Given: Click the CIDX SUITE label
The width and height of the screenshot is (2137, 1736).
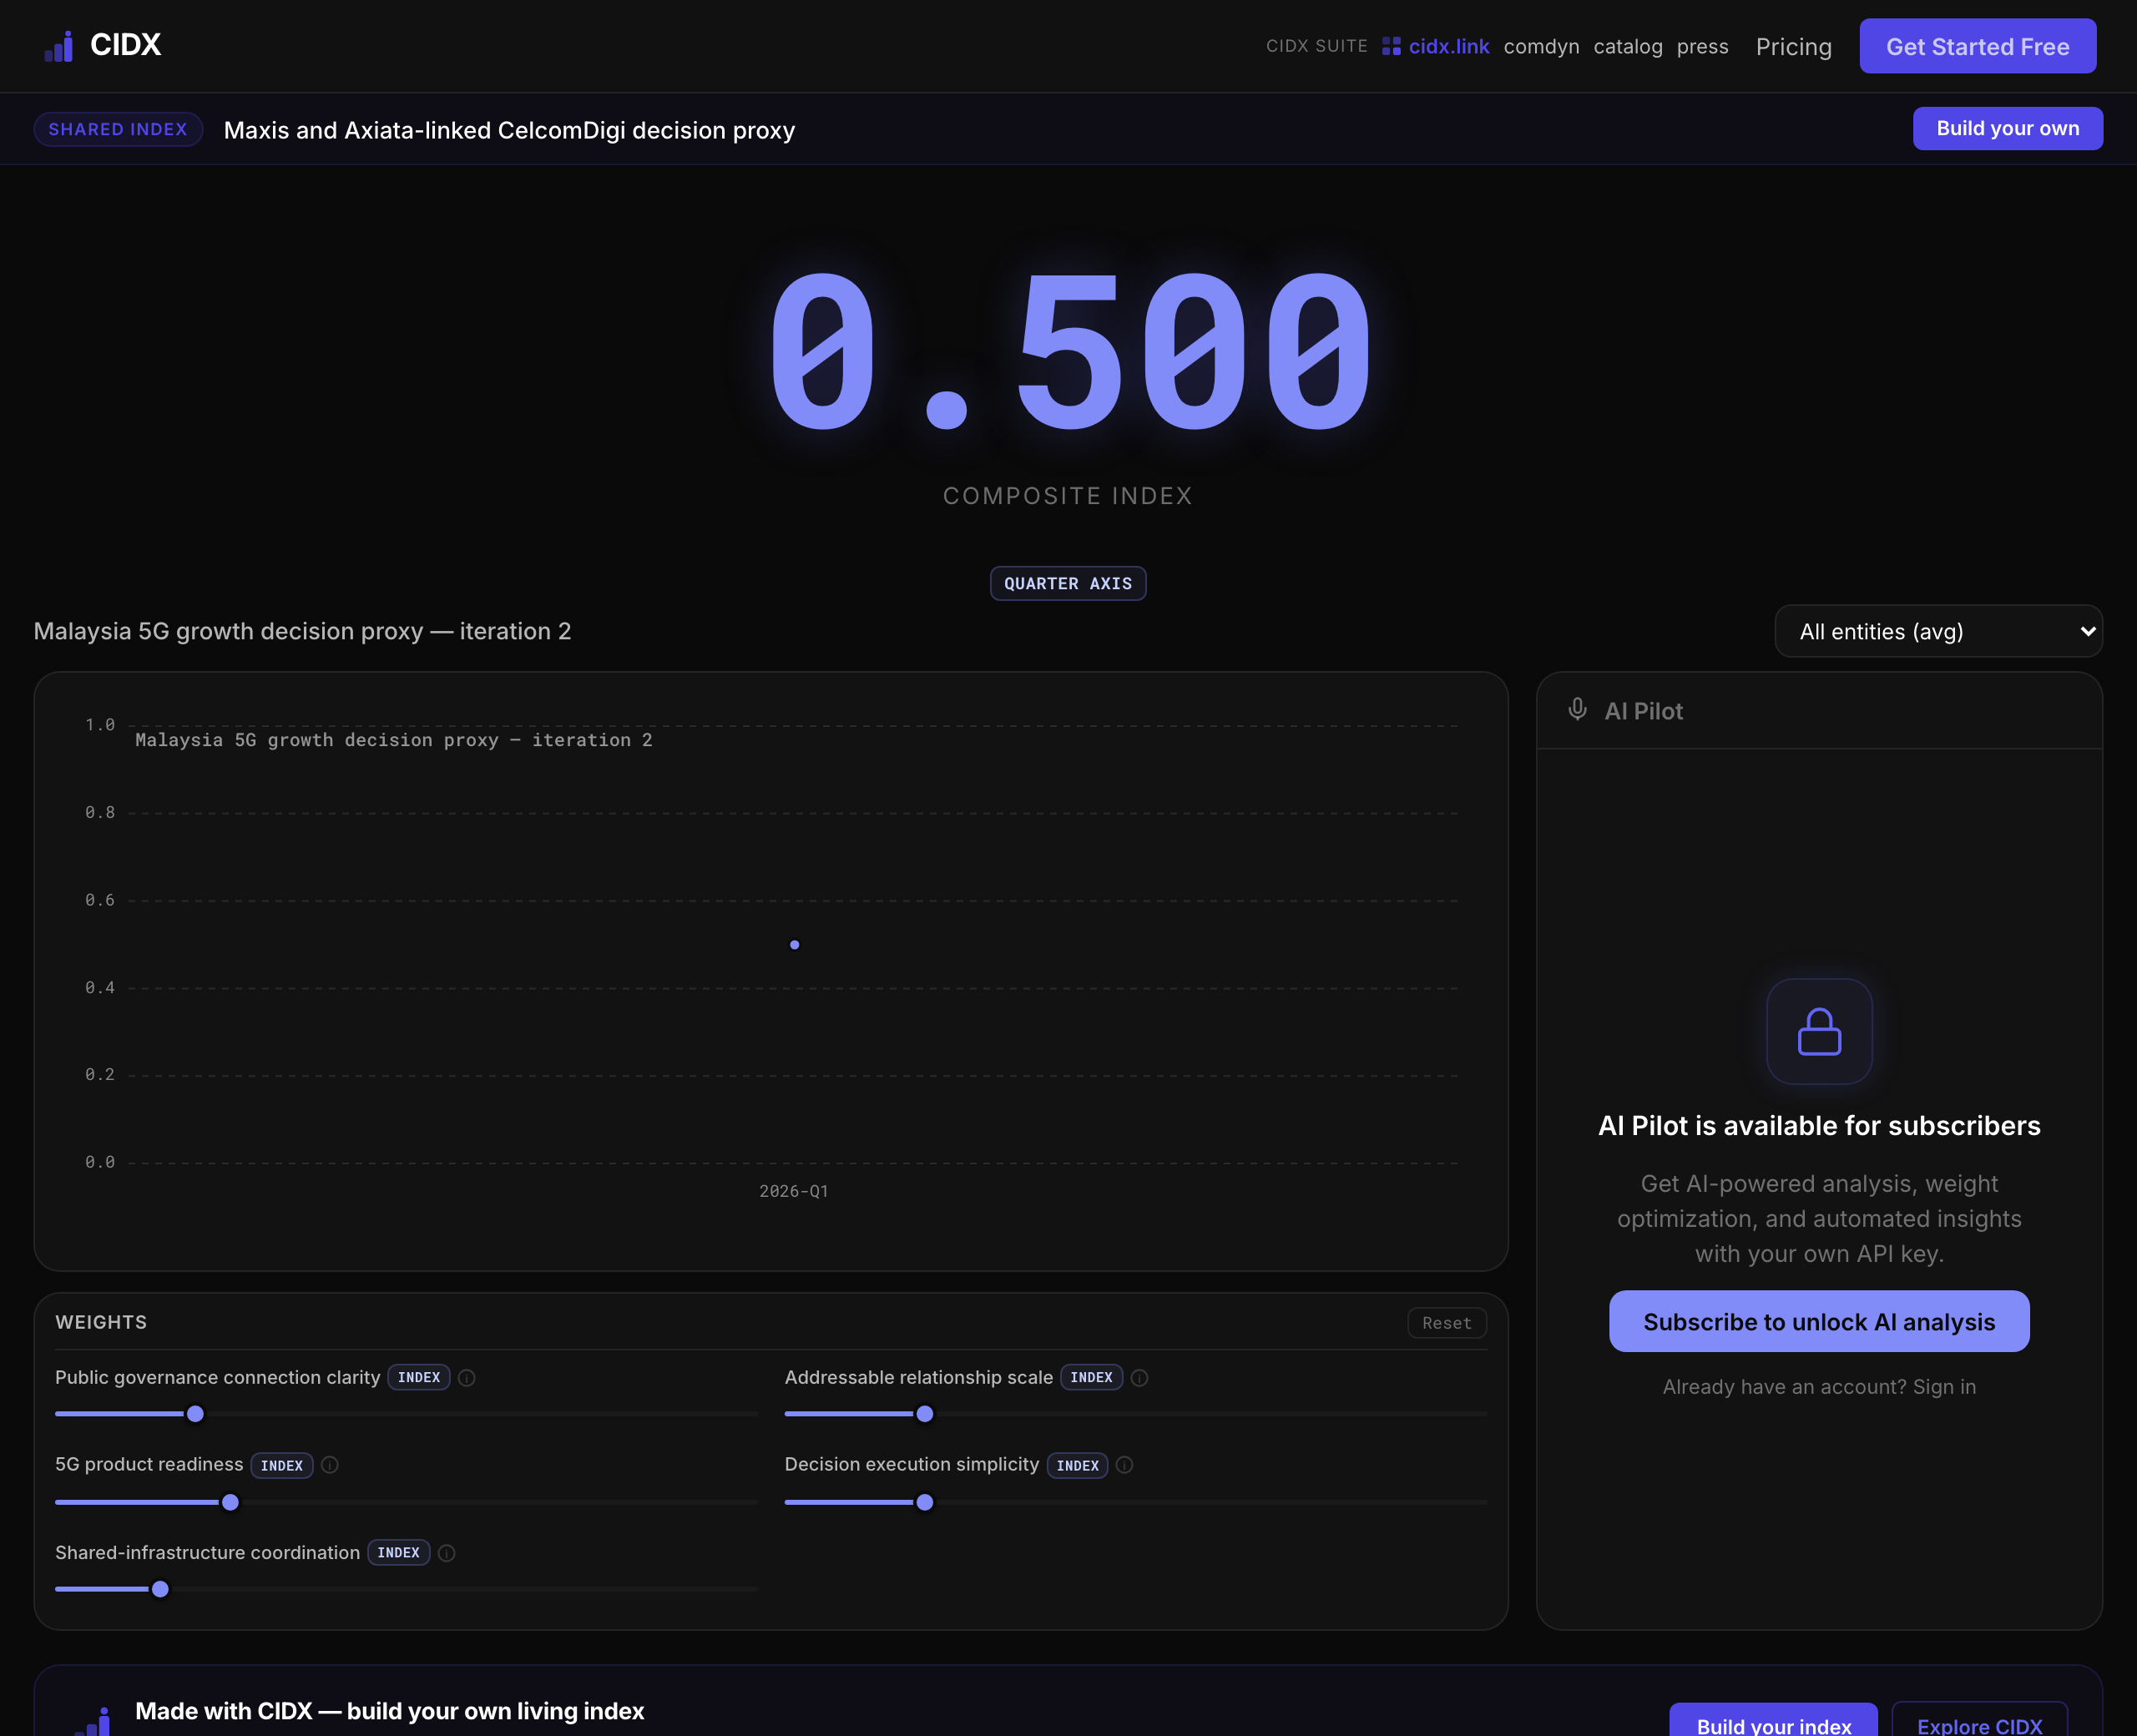Looking at the screenshot, I should click(1316, 46).
